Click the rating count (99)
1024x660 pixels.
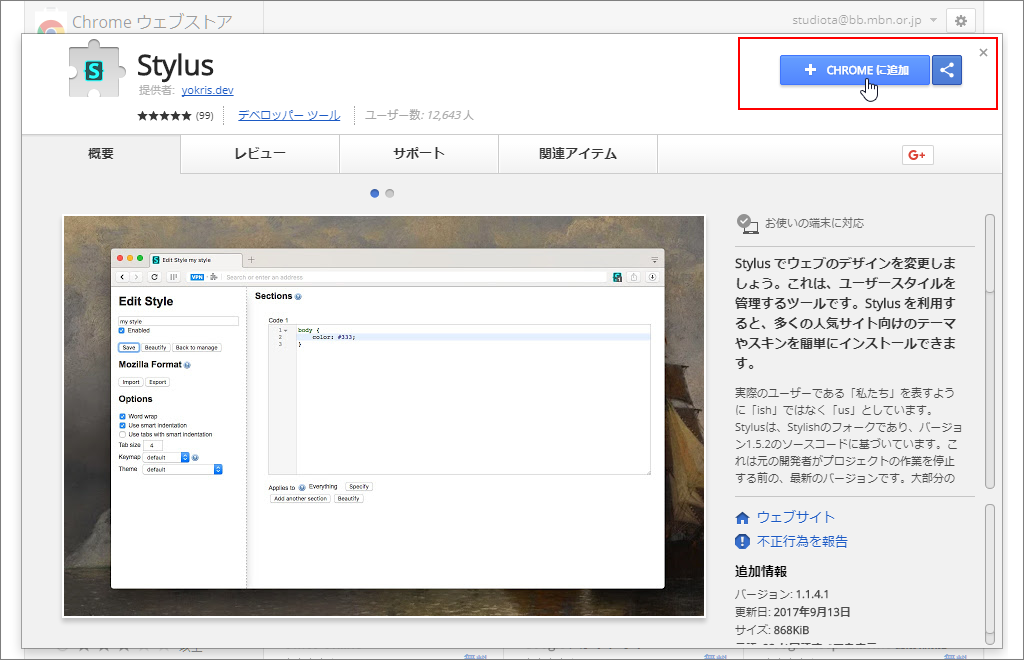pos(204,116)
